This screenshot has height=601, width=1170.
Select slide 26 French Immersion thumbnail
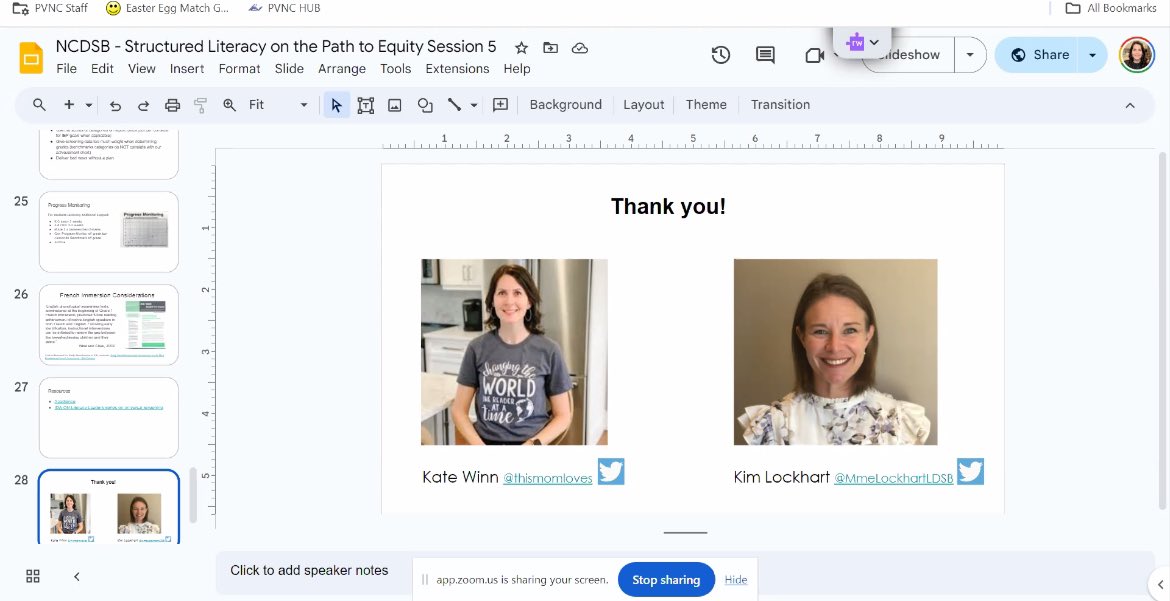click(x=109, y=325)
